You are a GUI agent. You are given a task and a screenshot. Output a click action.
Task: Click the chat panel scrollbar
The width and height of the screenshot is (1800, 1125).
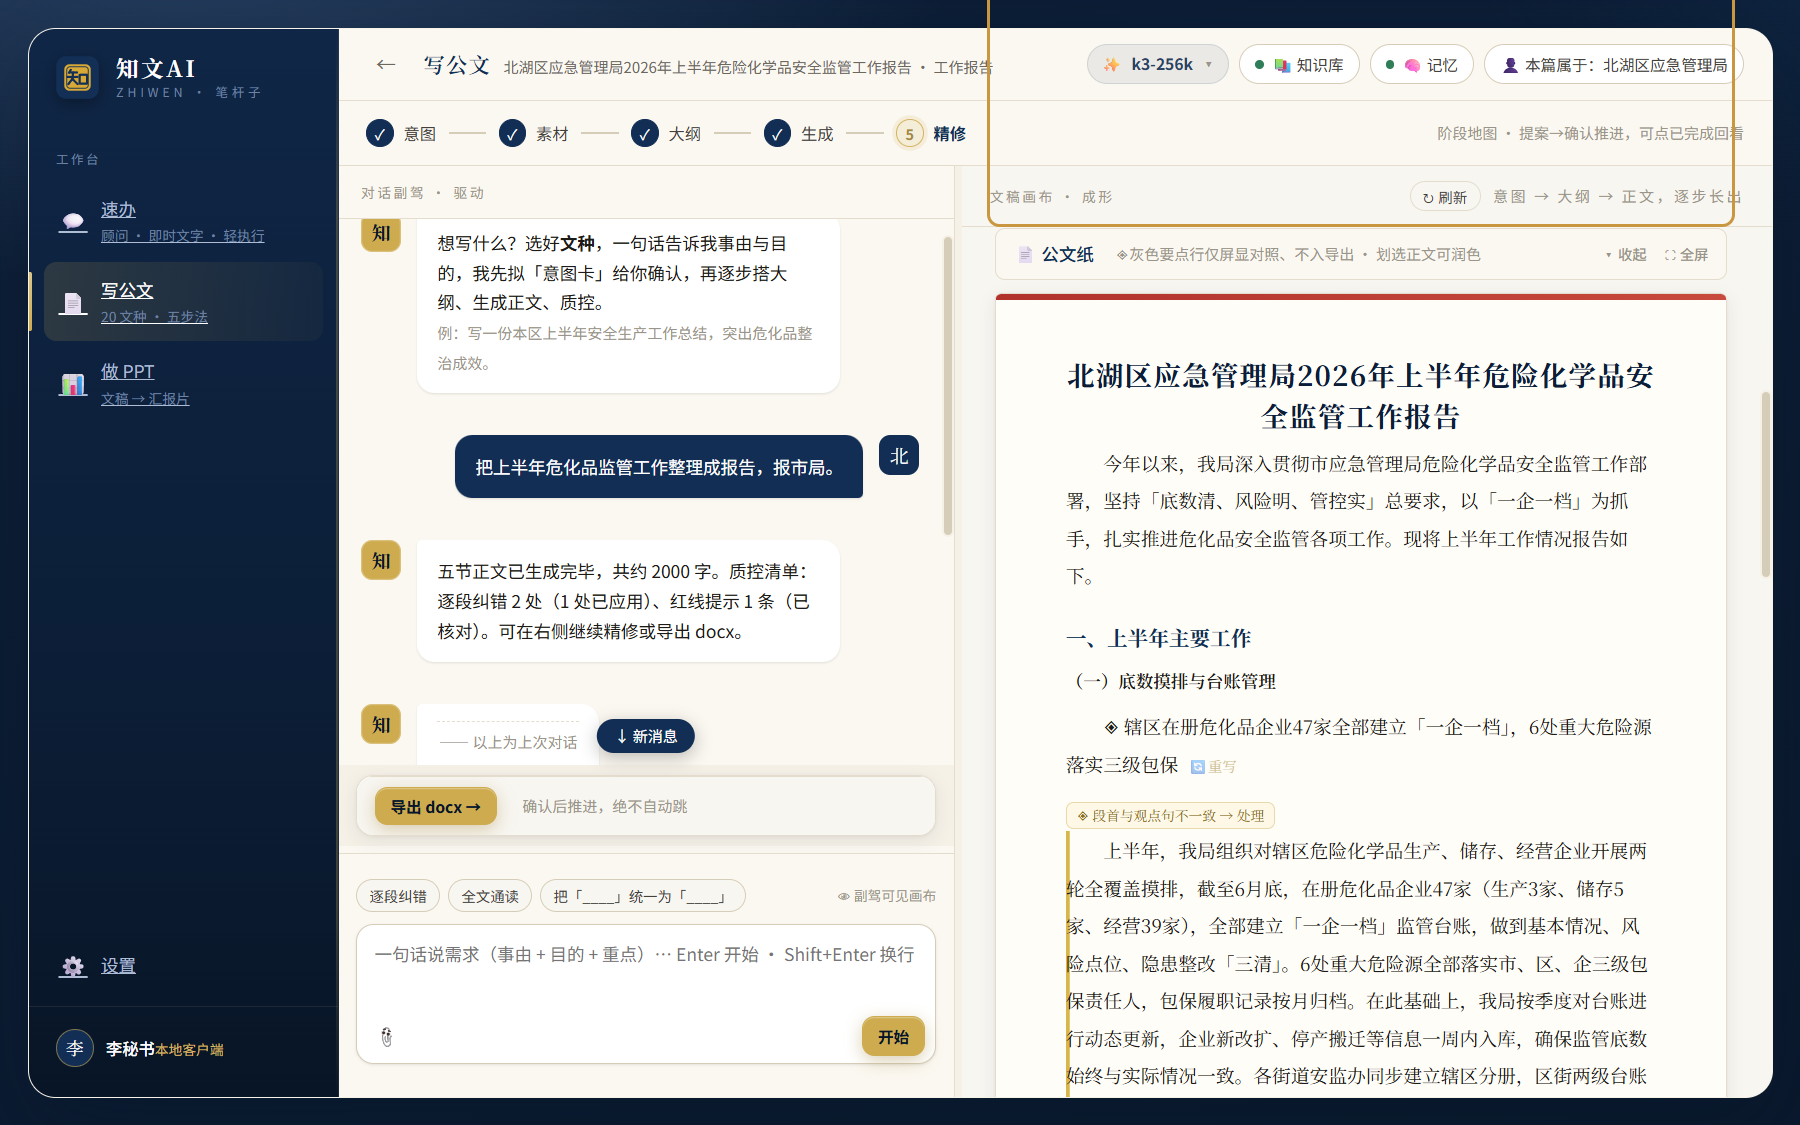point(947,386)
